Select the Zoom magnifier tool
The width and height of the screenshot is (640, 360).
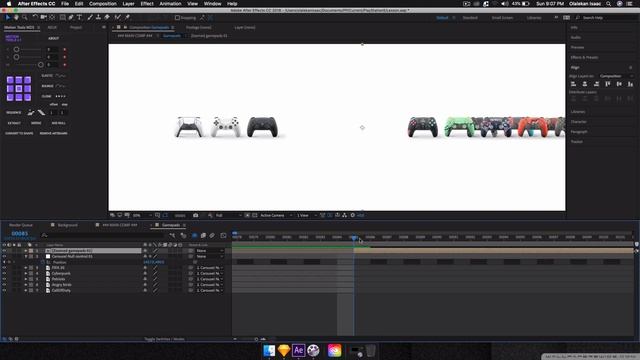[x=24, y=18]
